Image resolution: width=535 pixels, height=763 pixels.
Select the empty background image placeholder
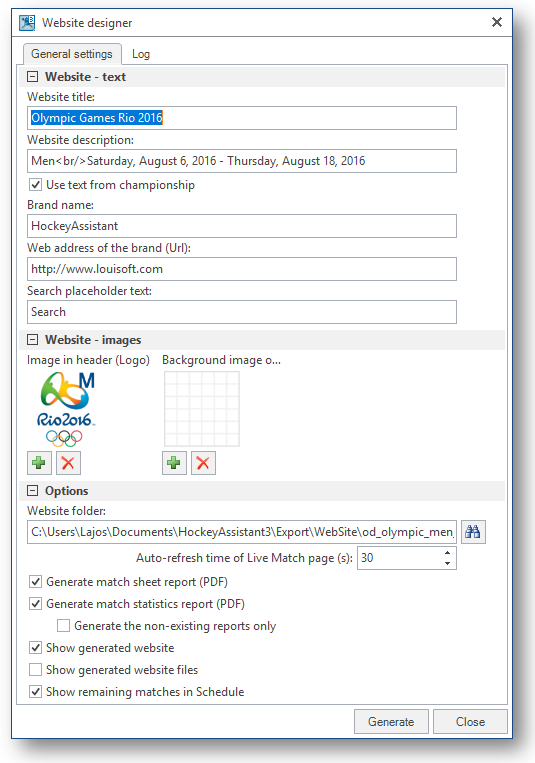click(x=202, y=409)
